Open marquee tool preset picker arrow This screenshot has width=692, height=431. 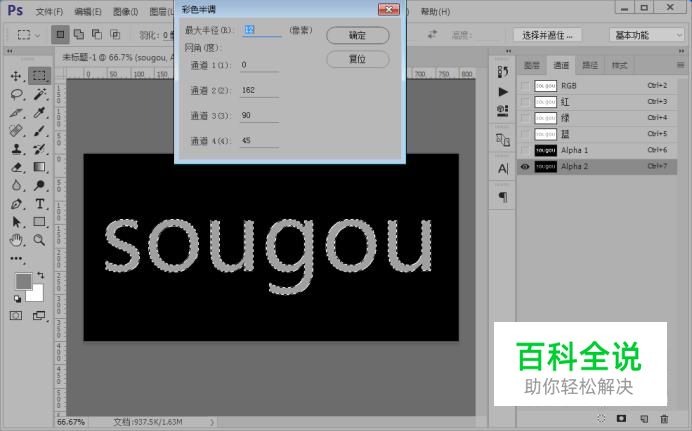tap(38, 35)
